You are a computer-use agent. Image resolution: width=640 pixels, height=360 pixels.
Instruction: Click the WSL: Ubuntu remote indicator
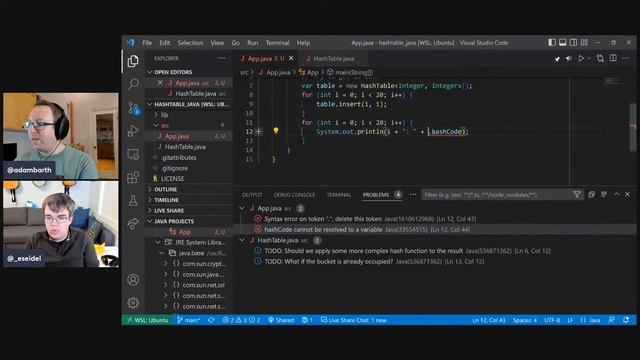click(x=148, y=320)
